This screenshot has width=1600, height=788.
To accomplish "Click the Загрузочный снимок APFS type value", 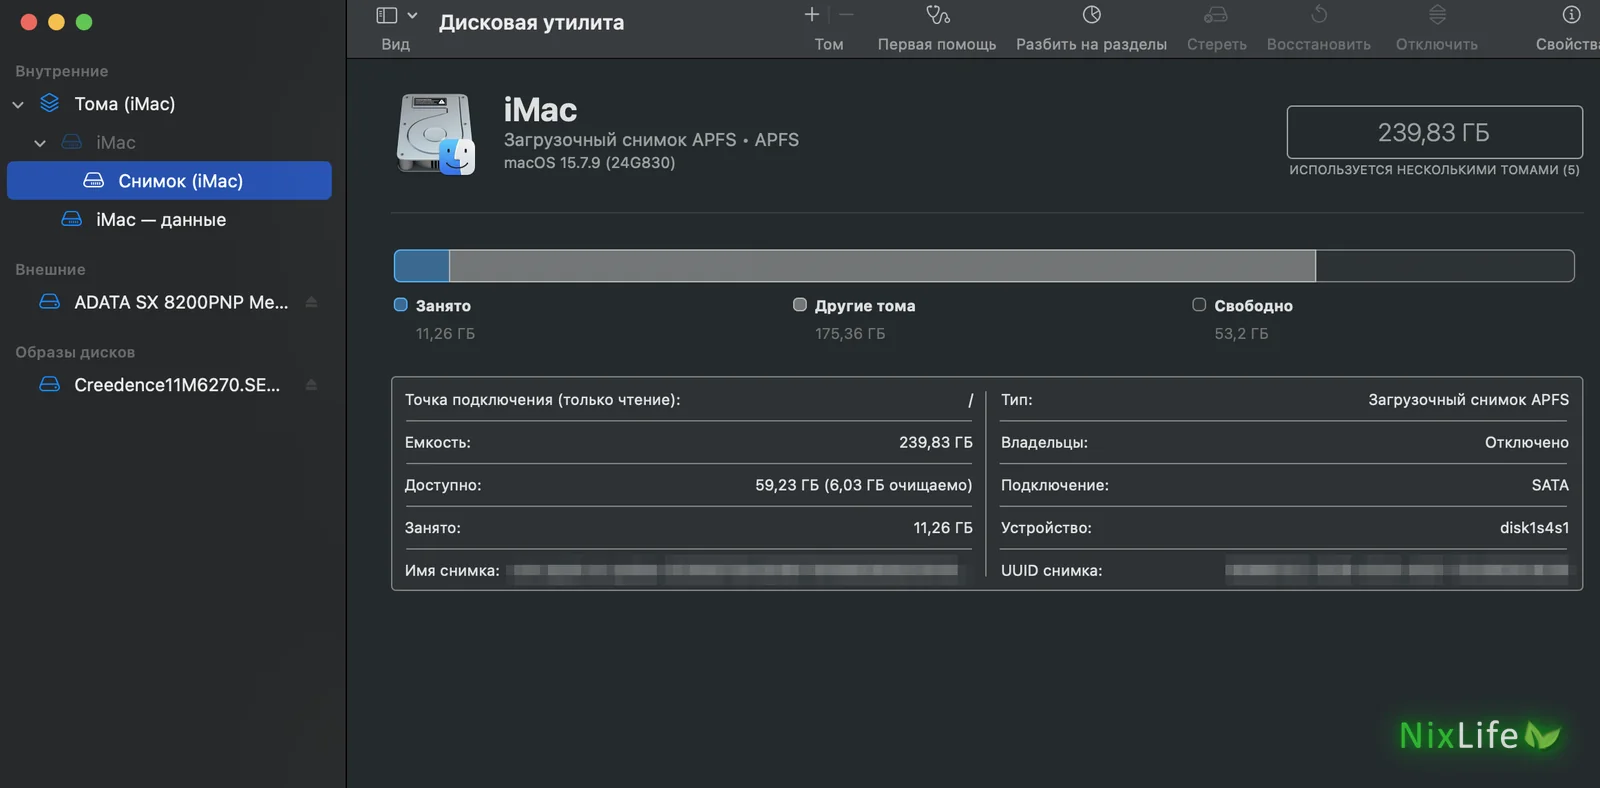I will pos(1468,400).
